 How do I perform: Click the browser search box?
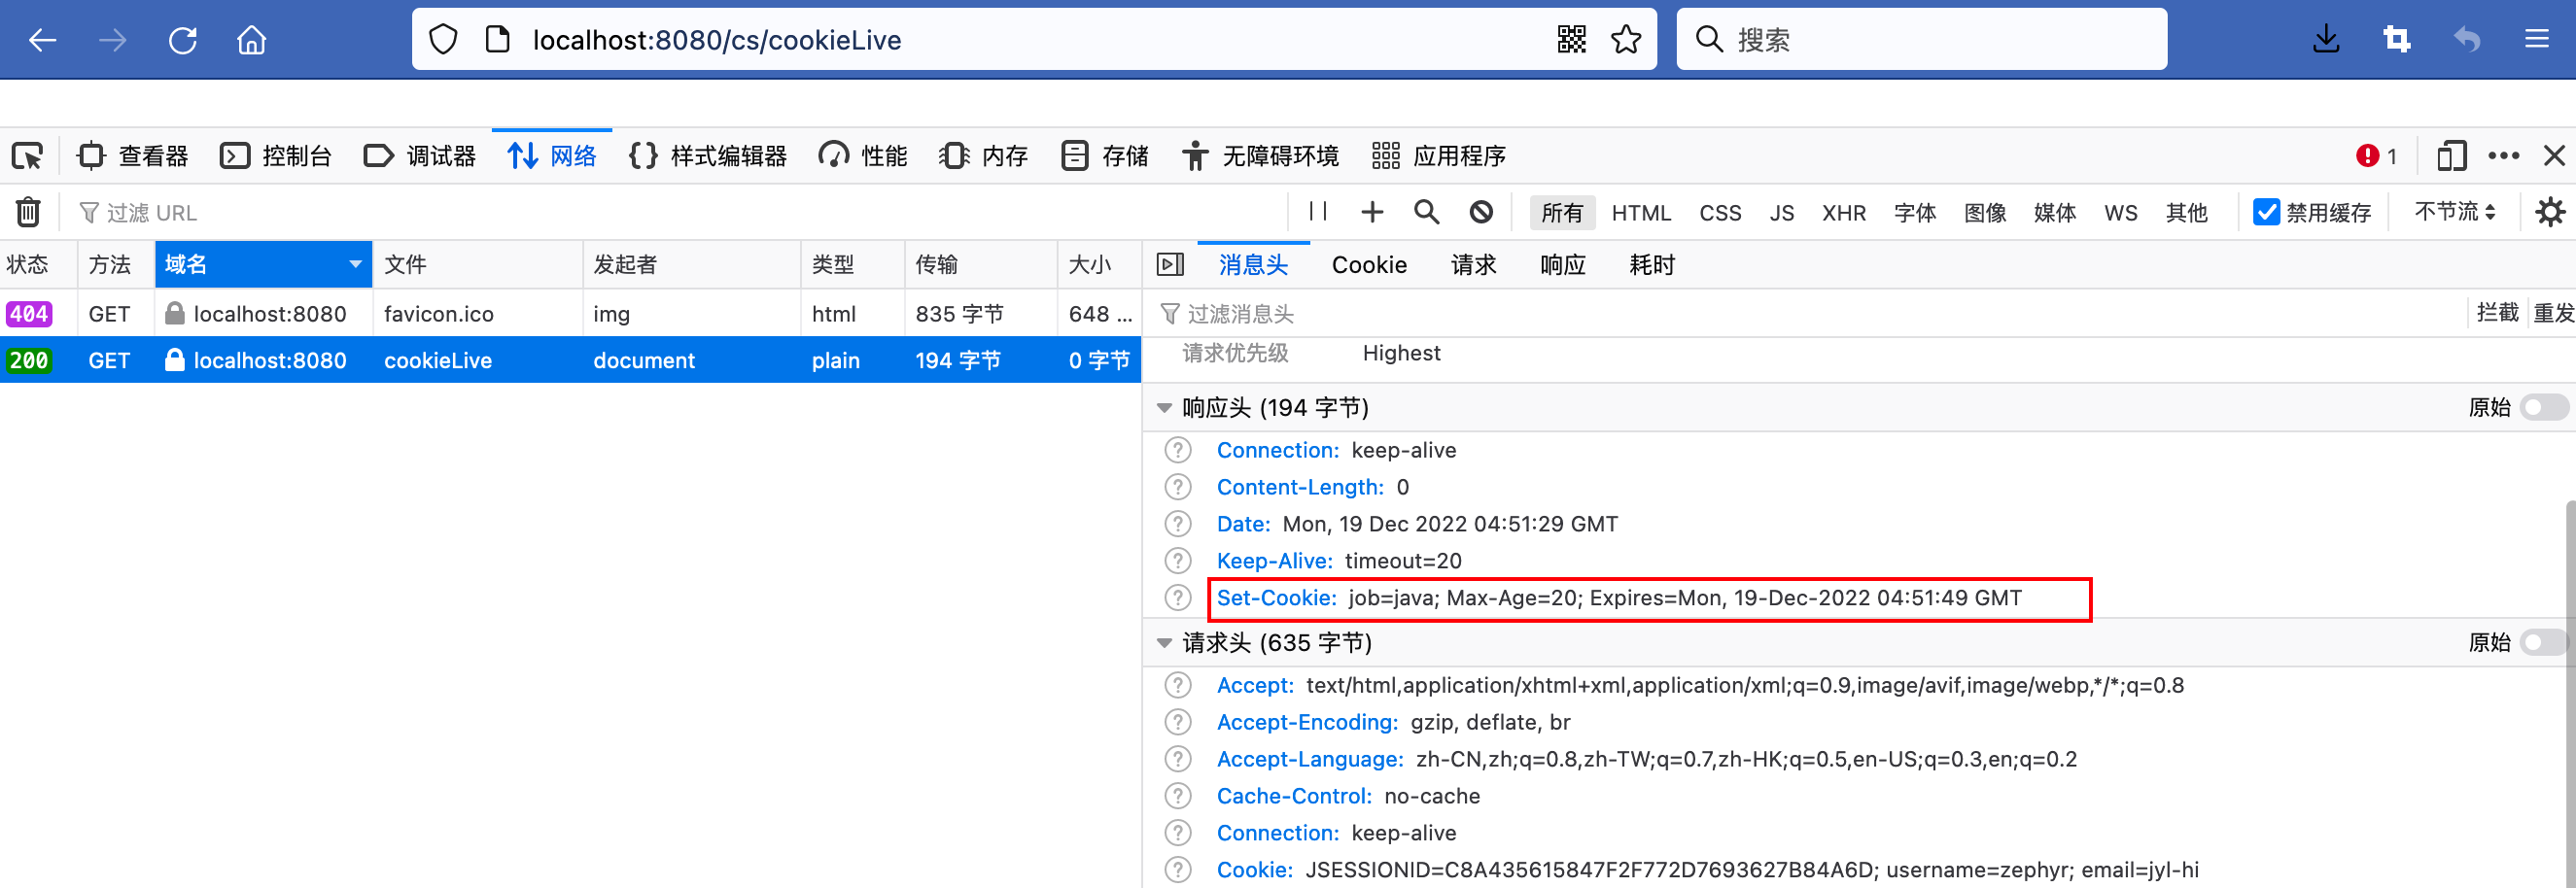(x=1921, y=40)
